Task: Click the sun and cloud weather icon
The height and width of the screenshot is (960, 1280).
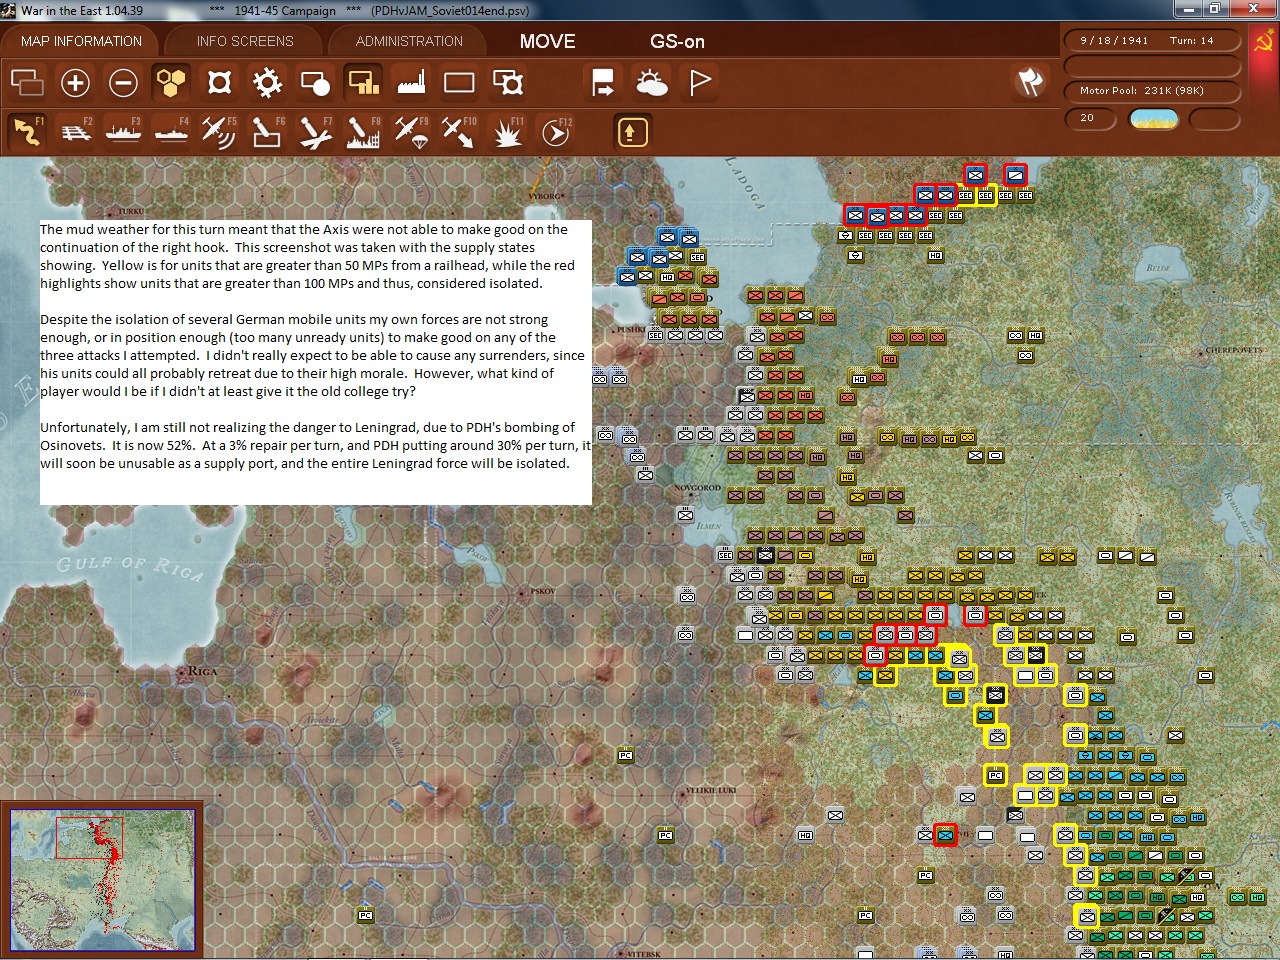Action: (651, 82)
